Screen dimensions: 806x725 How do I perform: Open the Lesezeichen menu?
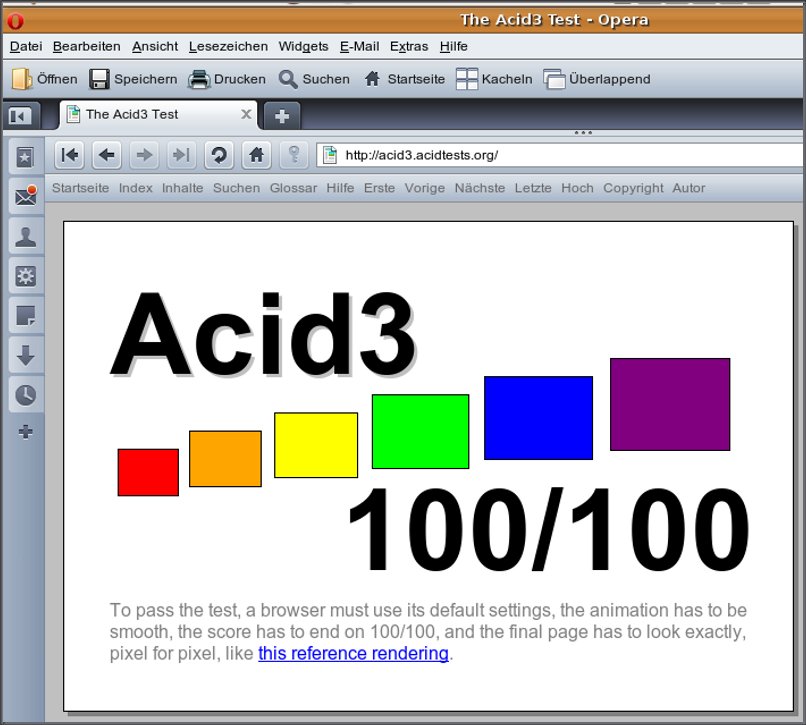click(x=228, y=46)
